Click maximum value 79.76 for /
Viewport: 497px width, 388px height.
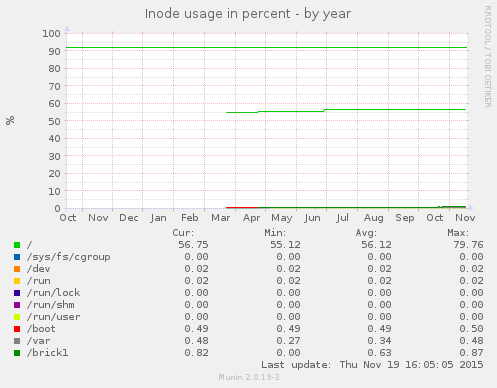[468, 245]
